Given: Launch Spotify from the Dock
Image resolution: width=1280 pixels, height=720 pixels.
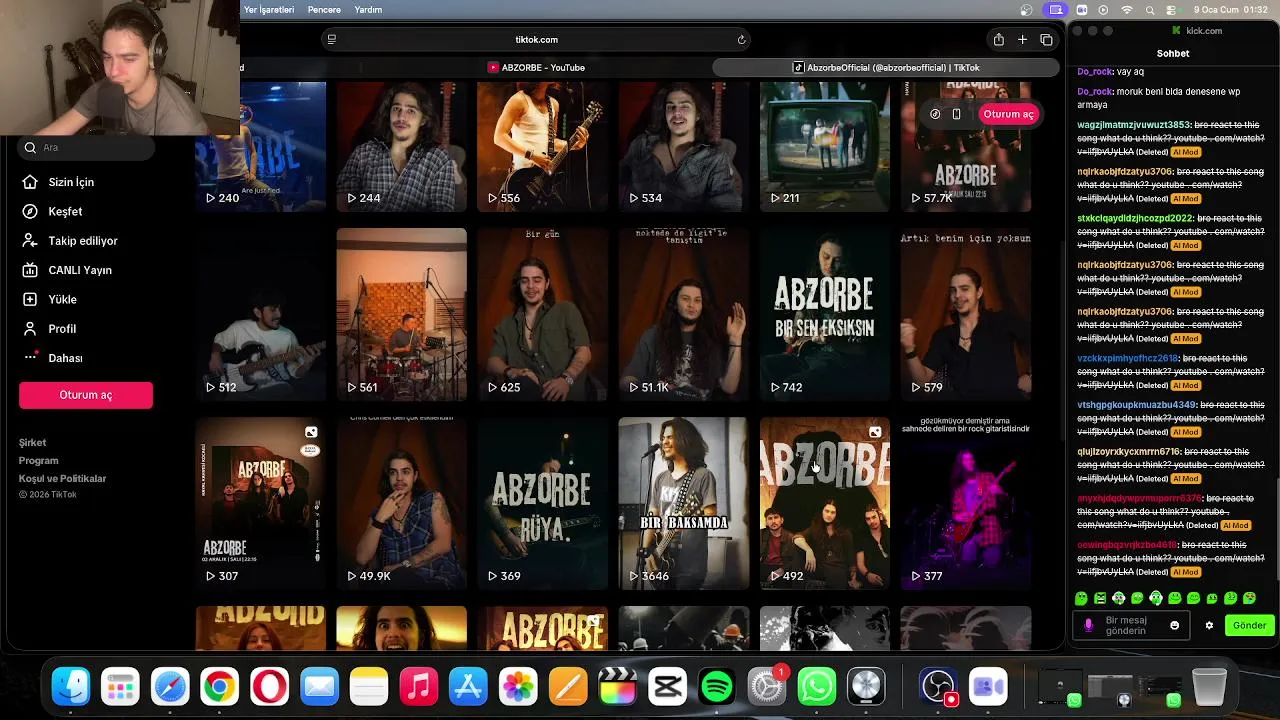Looking at the screenshot, I should (x=717, y=687).
